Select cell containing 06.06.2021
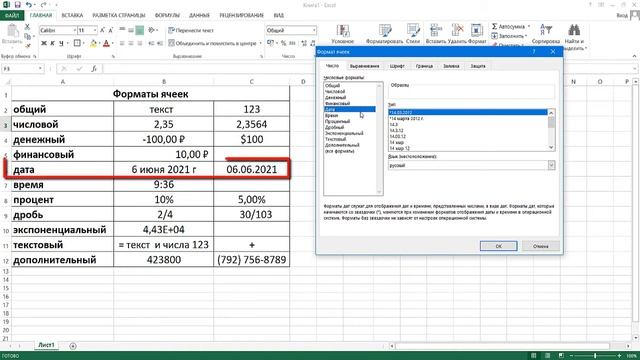 251,169
